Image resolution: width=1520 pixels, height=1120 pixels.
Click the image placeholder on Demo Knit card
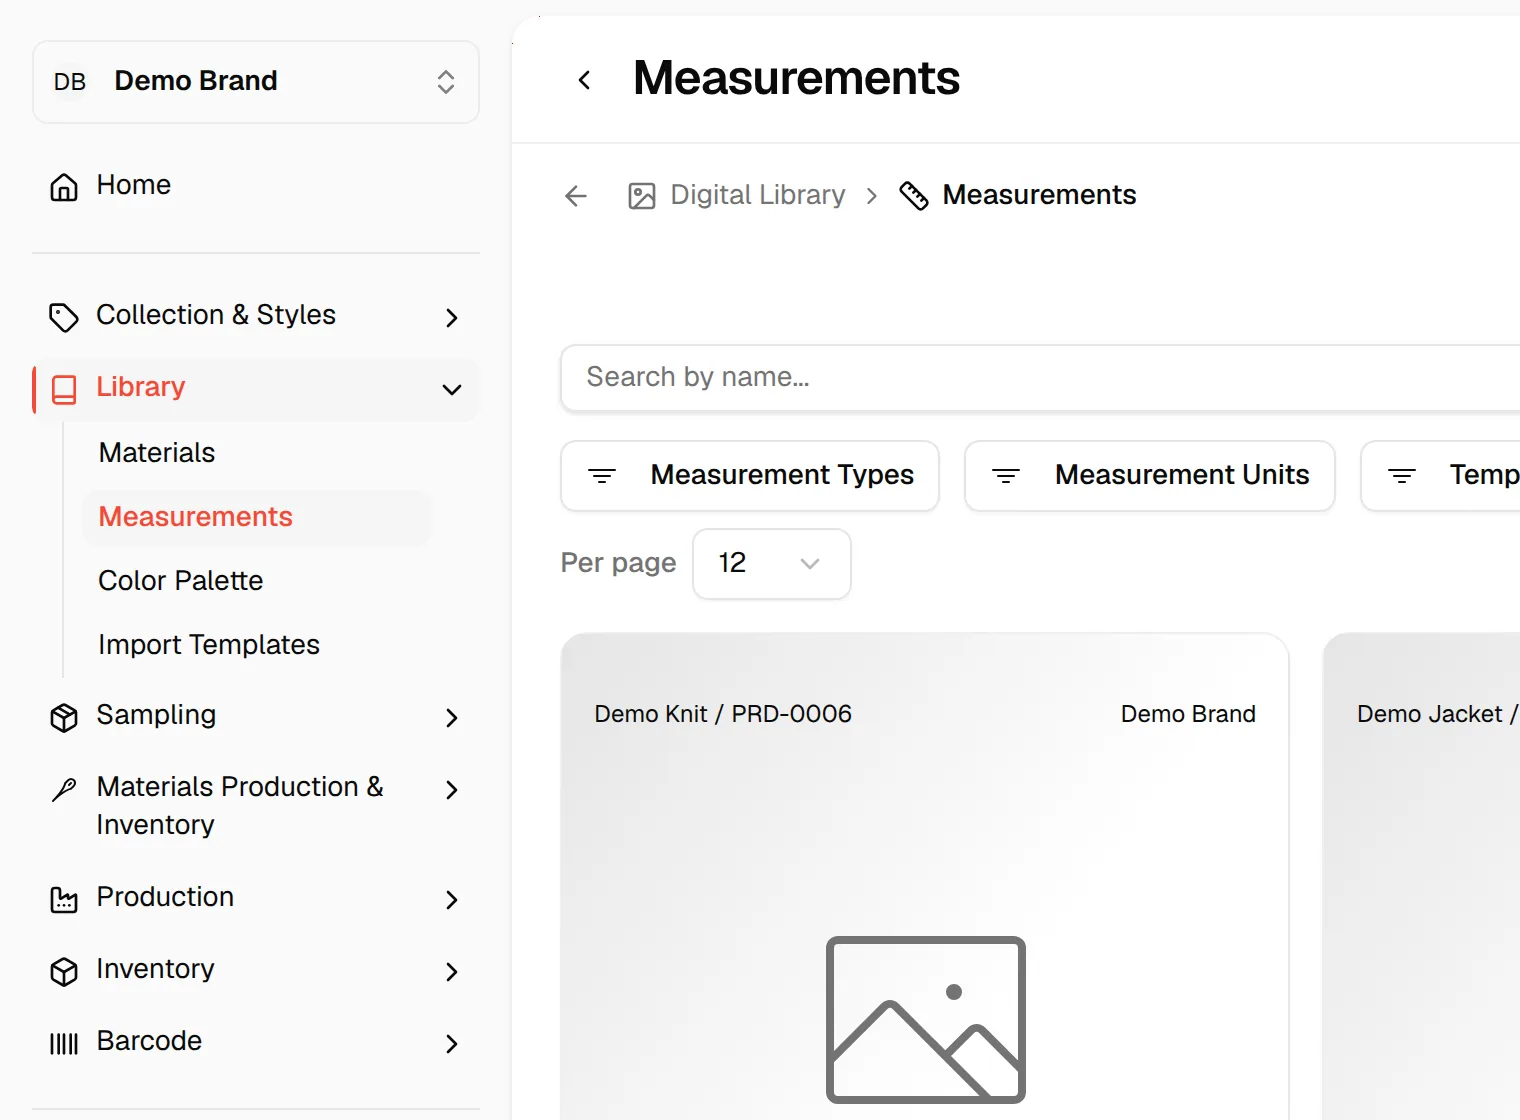(x=926, y=1020)
